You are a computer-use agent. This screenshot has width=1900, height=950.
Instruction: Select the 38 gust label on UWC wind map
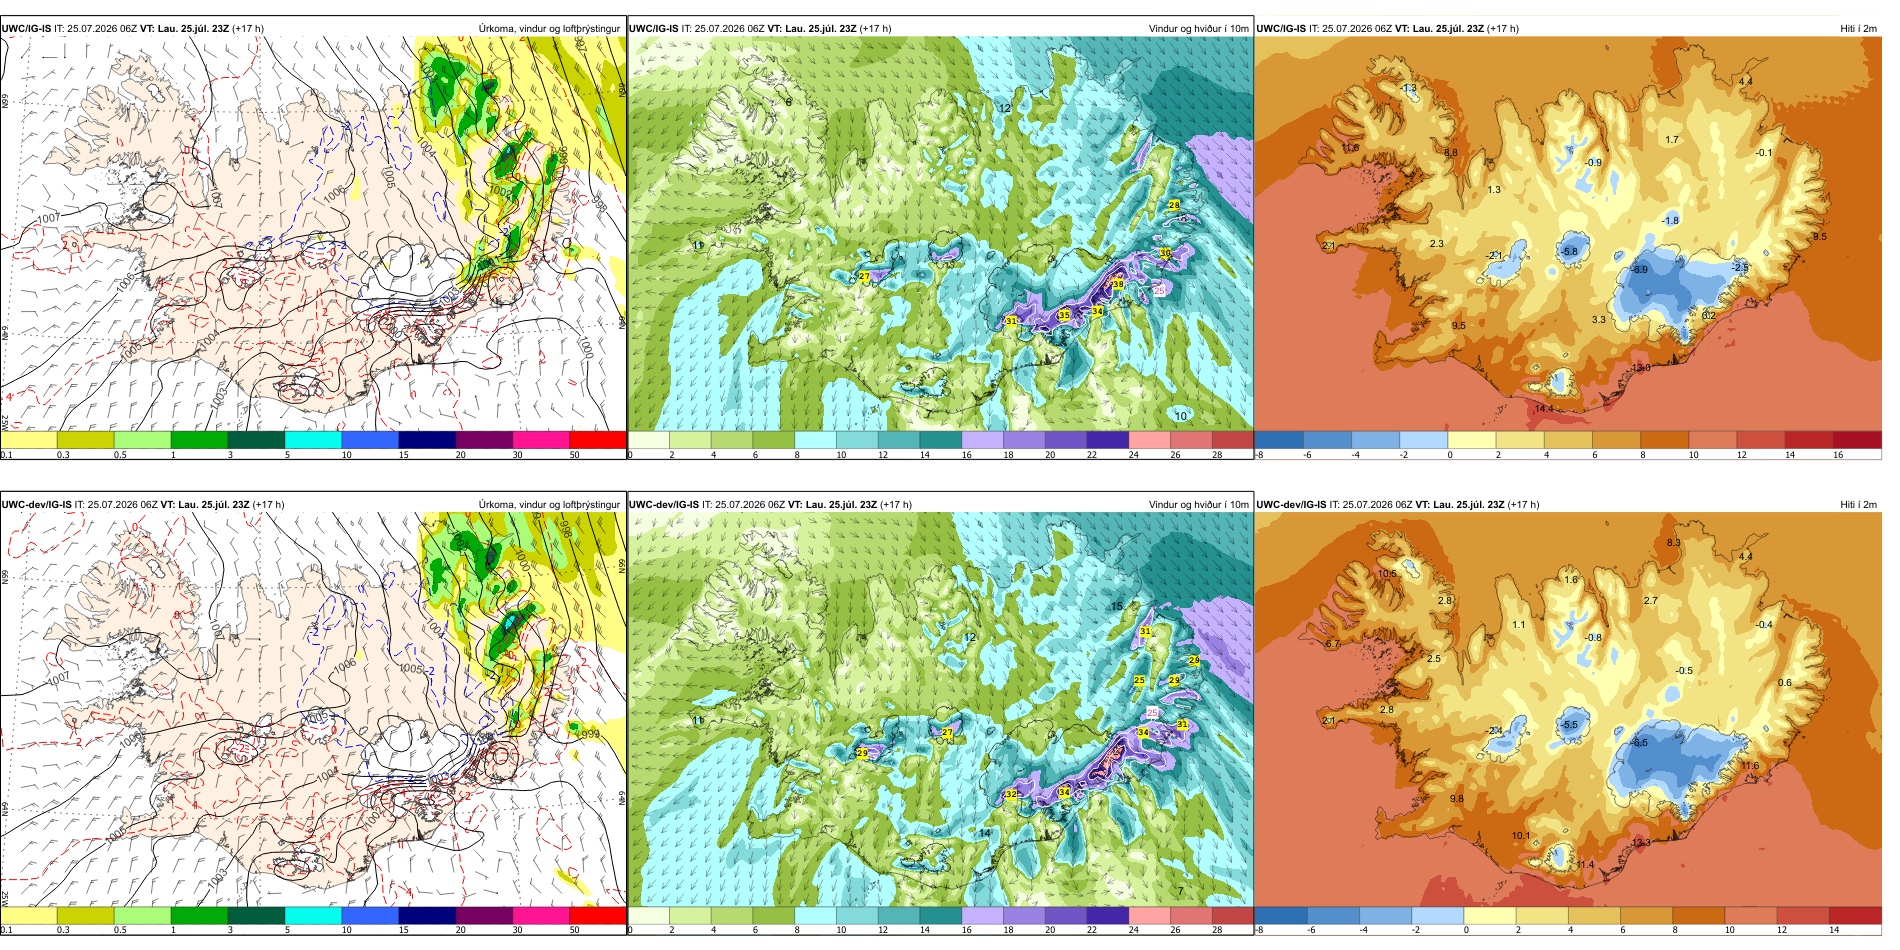(1118, 285)
